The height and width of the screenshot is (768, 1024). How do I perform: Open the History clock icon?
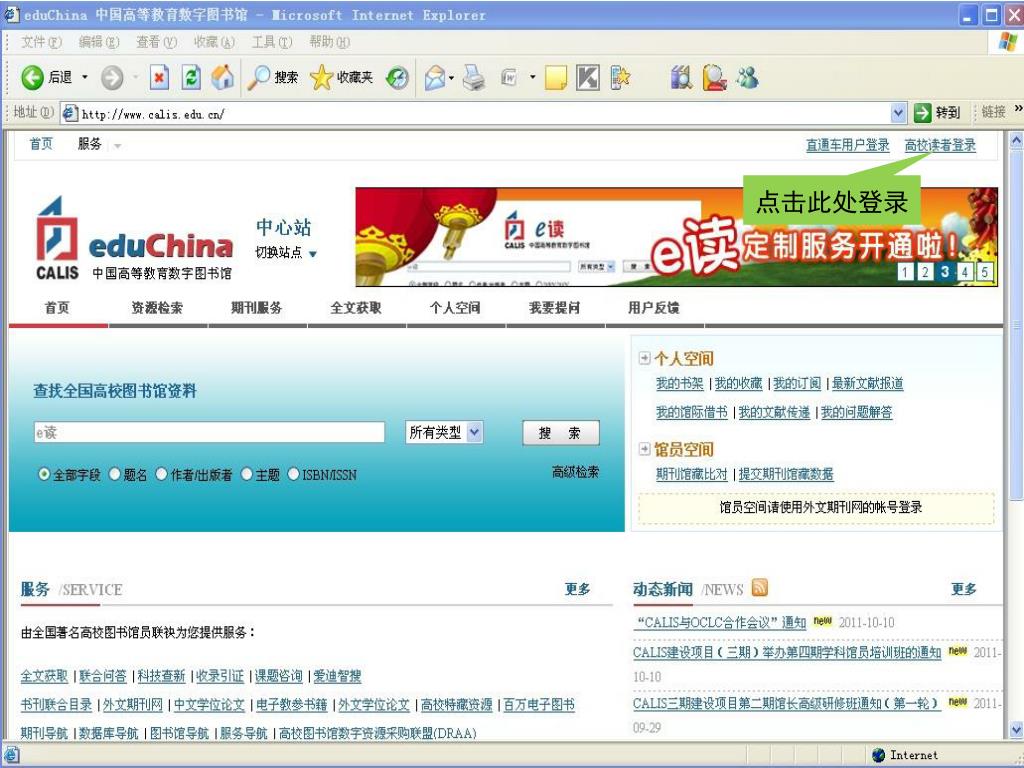pyautogui.click(x=397, y=78)
